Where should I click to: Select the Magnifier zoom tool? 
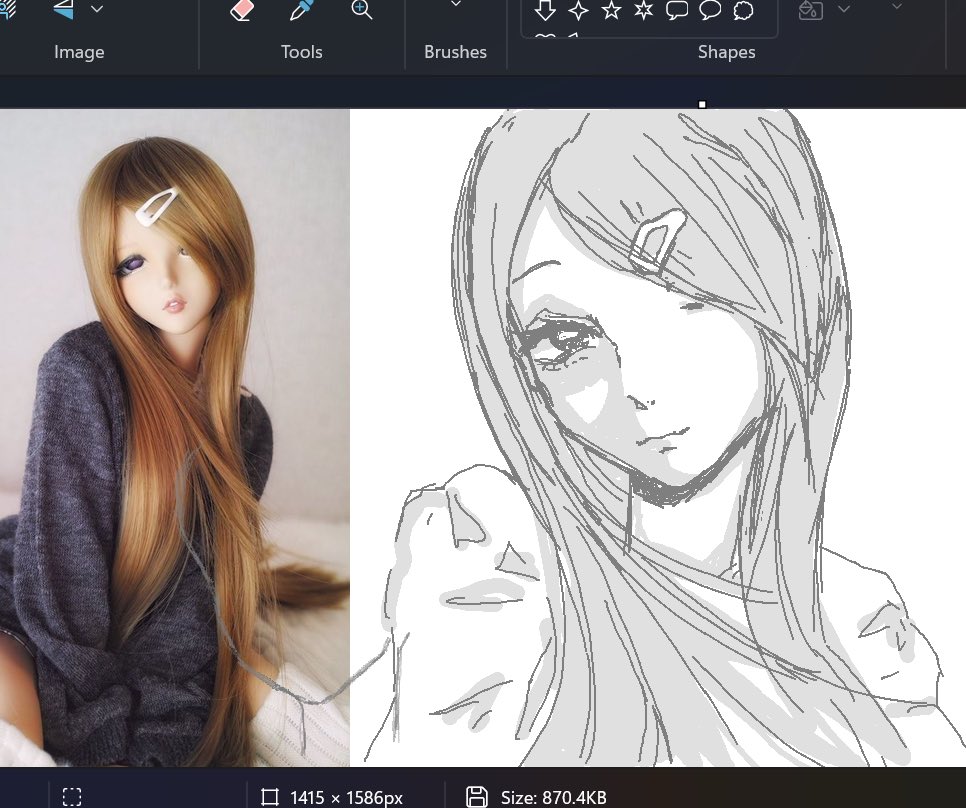[x=361, y=9]
